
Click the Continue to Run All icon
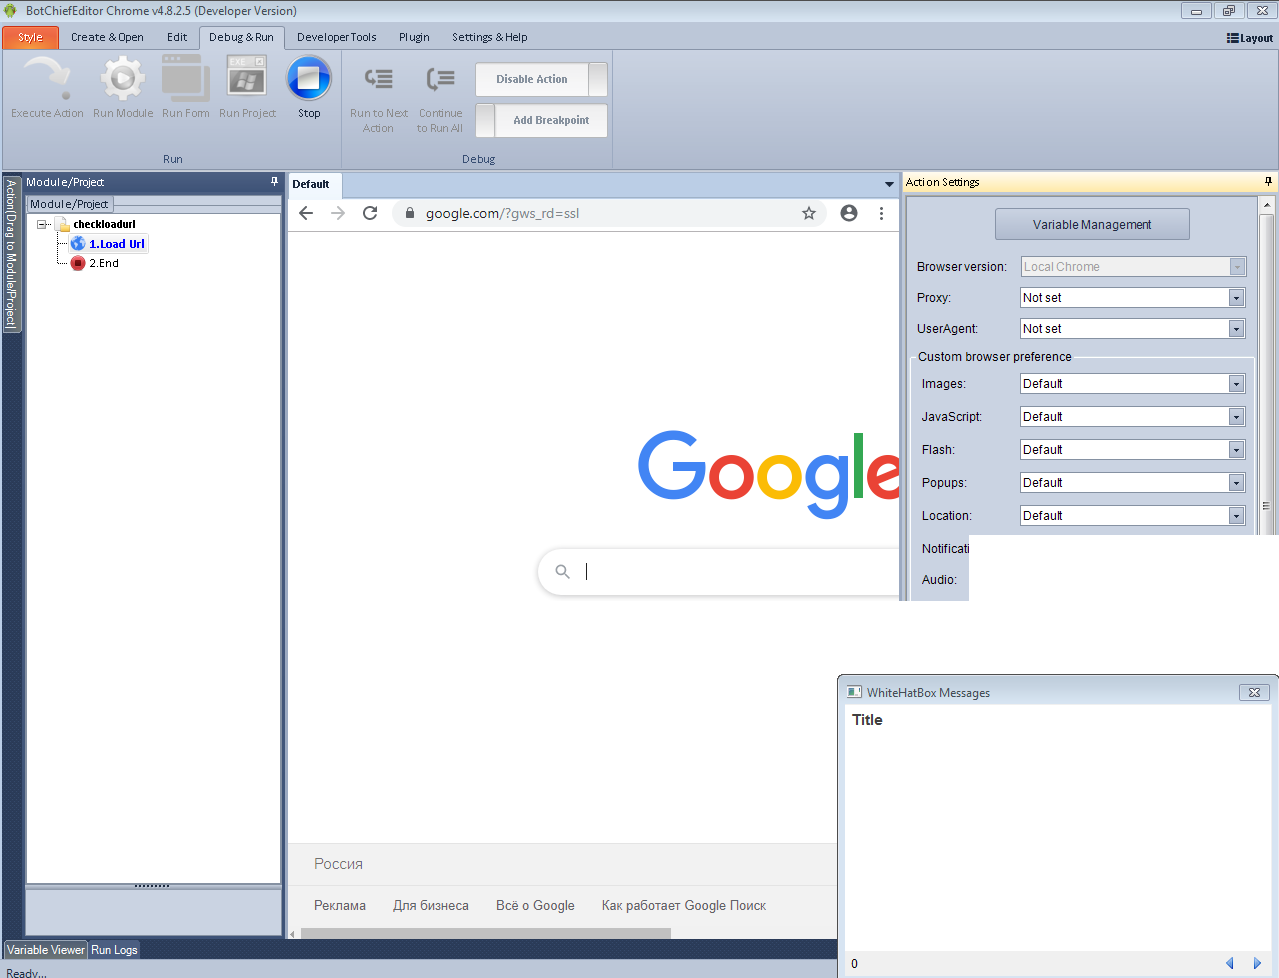(440, 79)
